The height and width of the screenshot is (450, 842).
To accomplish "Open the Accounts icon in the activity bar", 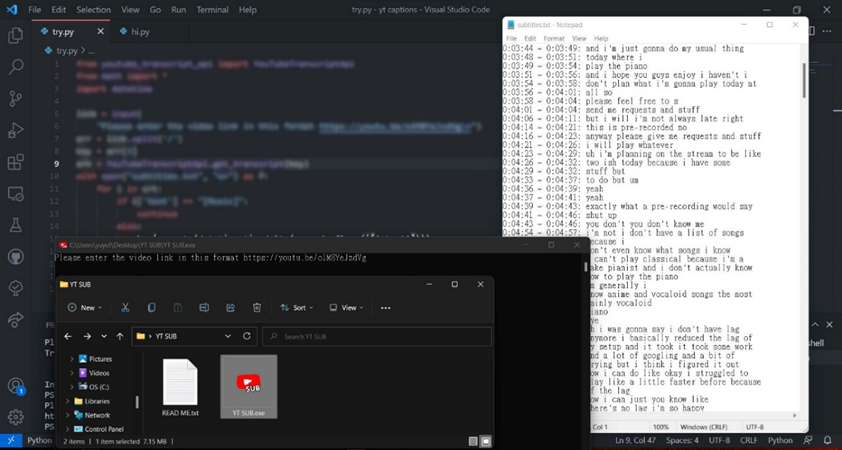I will pos(16,386).
